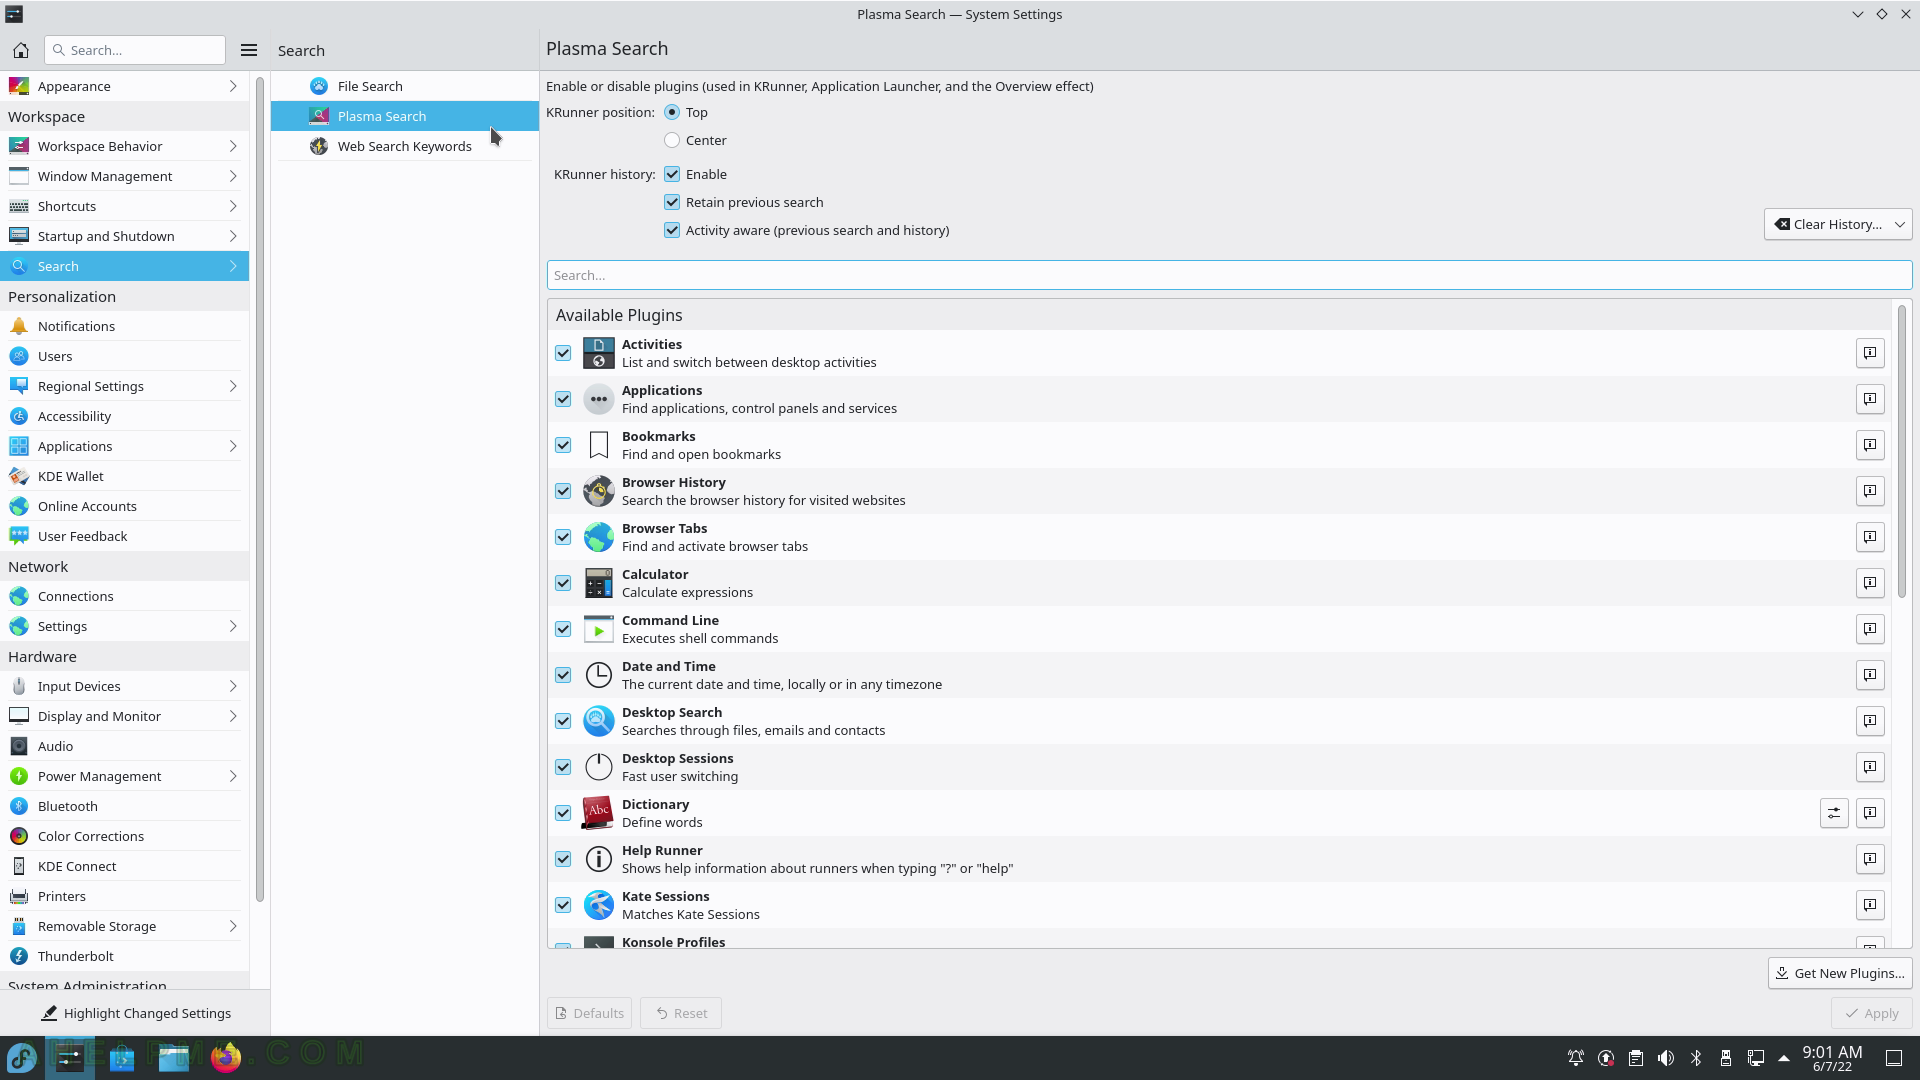Open the Web Search Keywords page
This screenshot has height=1080, width=1920.
[x=405, y=146]
